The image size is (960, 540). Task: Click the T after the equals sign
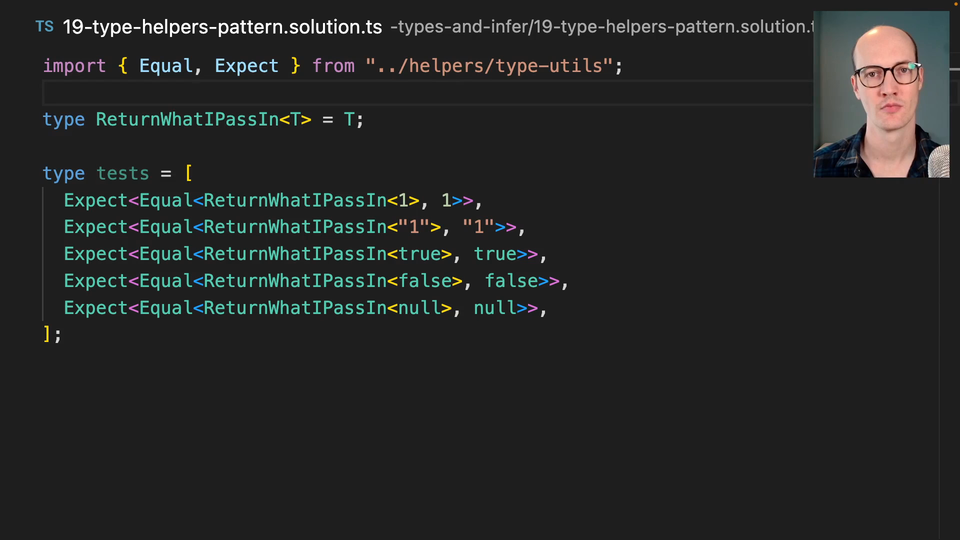(349, 120)
